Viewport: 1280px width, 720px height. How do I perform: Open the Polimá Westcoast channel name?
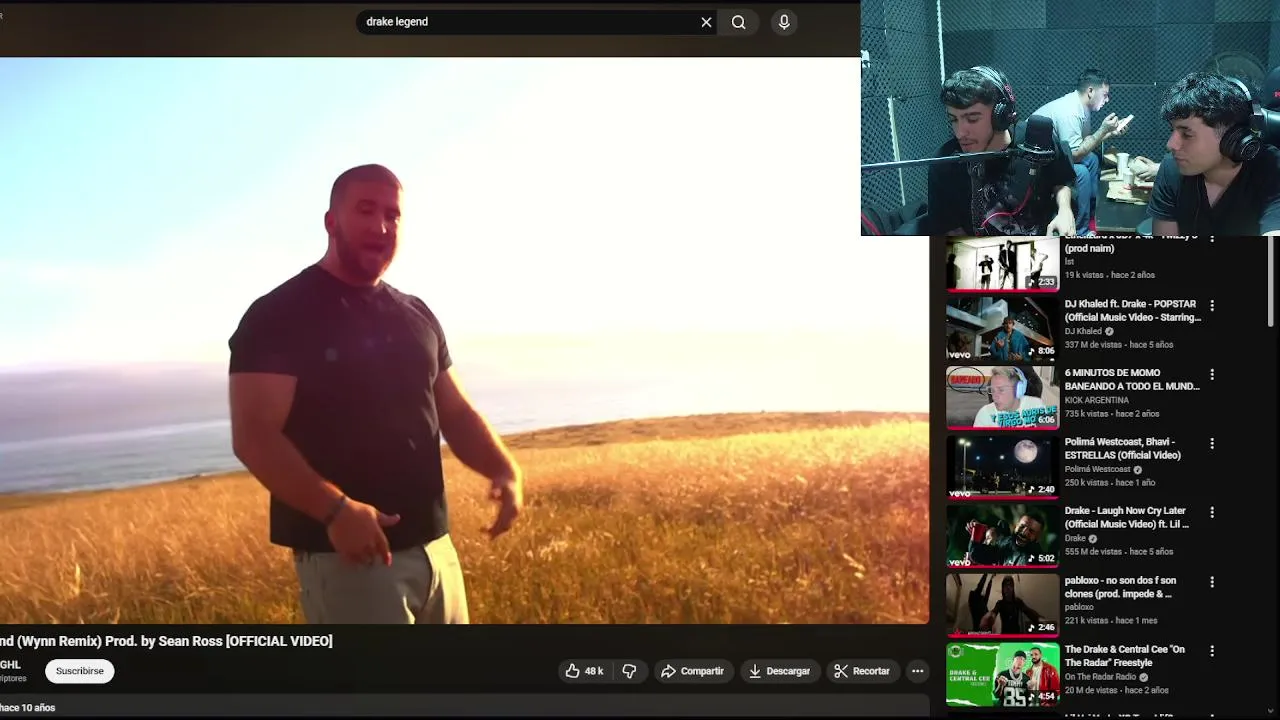coord(1097,469)
